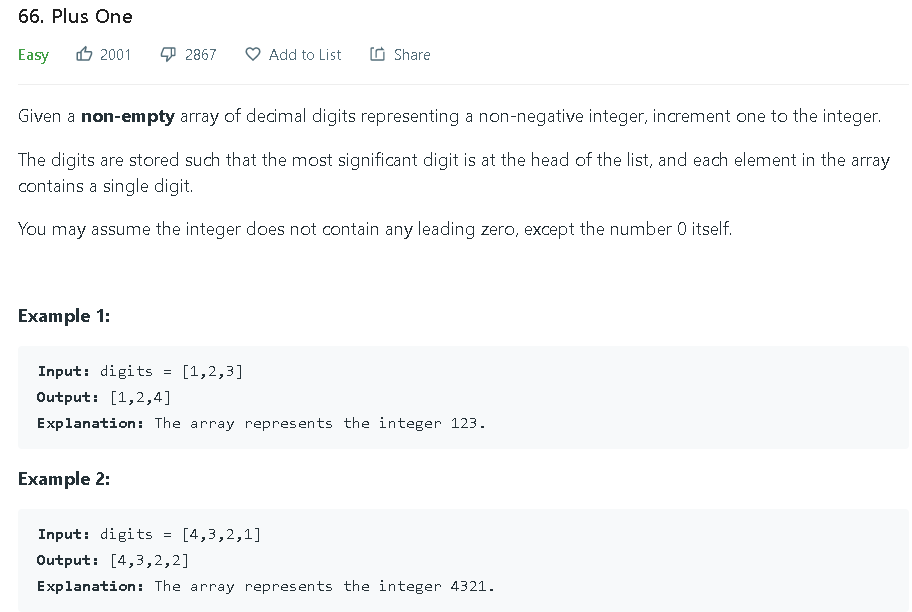Viewport: 912px width, 612px height.
Task: Click the heart icon for Add to List
Action: pos(253,54)
